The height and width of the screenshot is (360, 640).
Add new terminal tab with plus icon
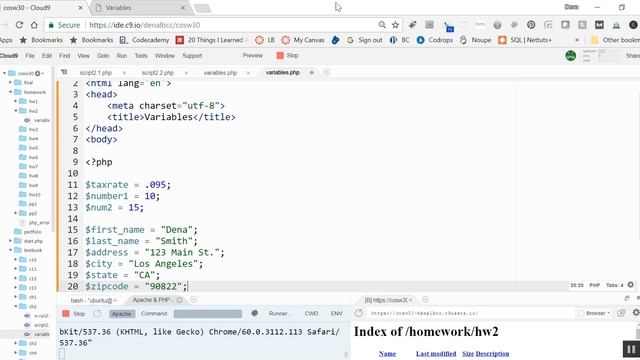tap(193, 300)
